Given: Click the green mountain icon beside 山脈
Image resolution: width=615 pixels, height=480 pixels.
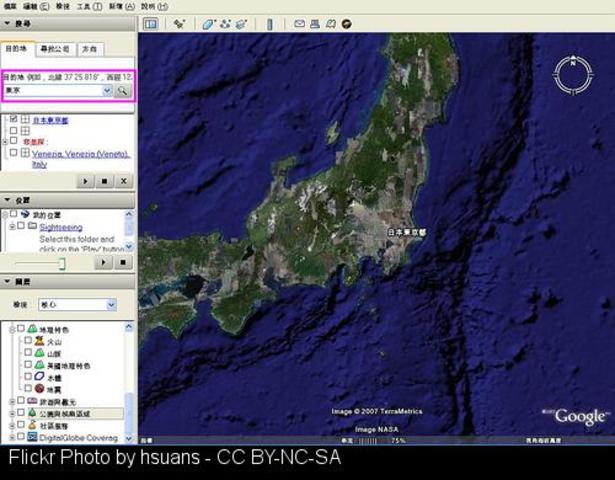Looking at the screenshot, I should [x=39, y=353].
